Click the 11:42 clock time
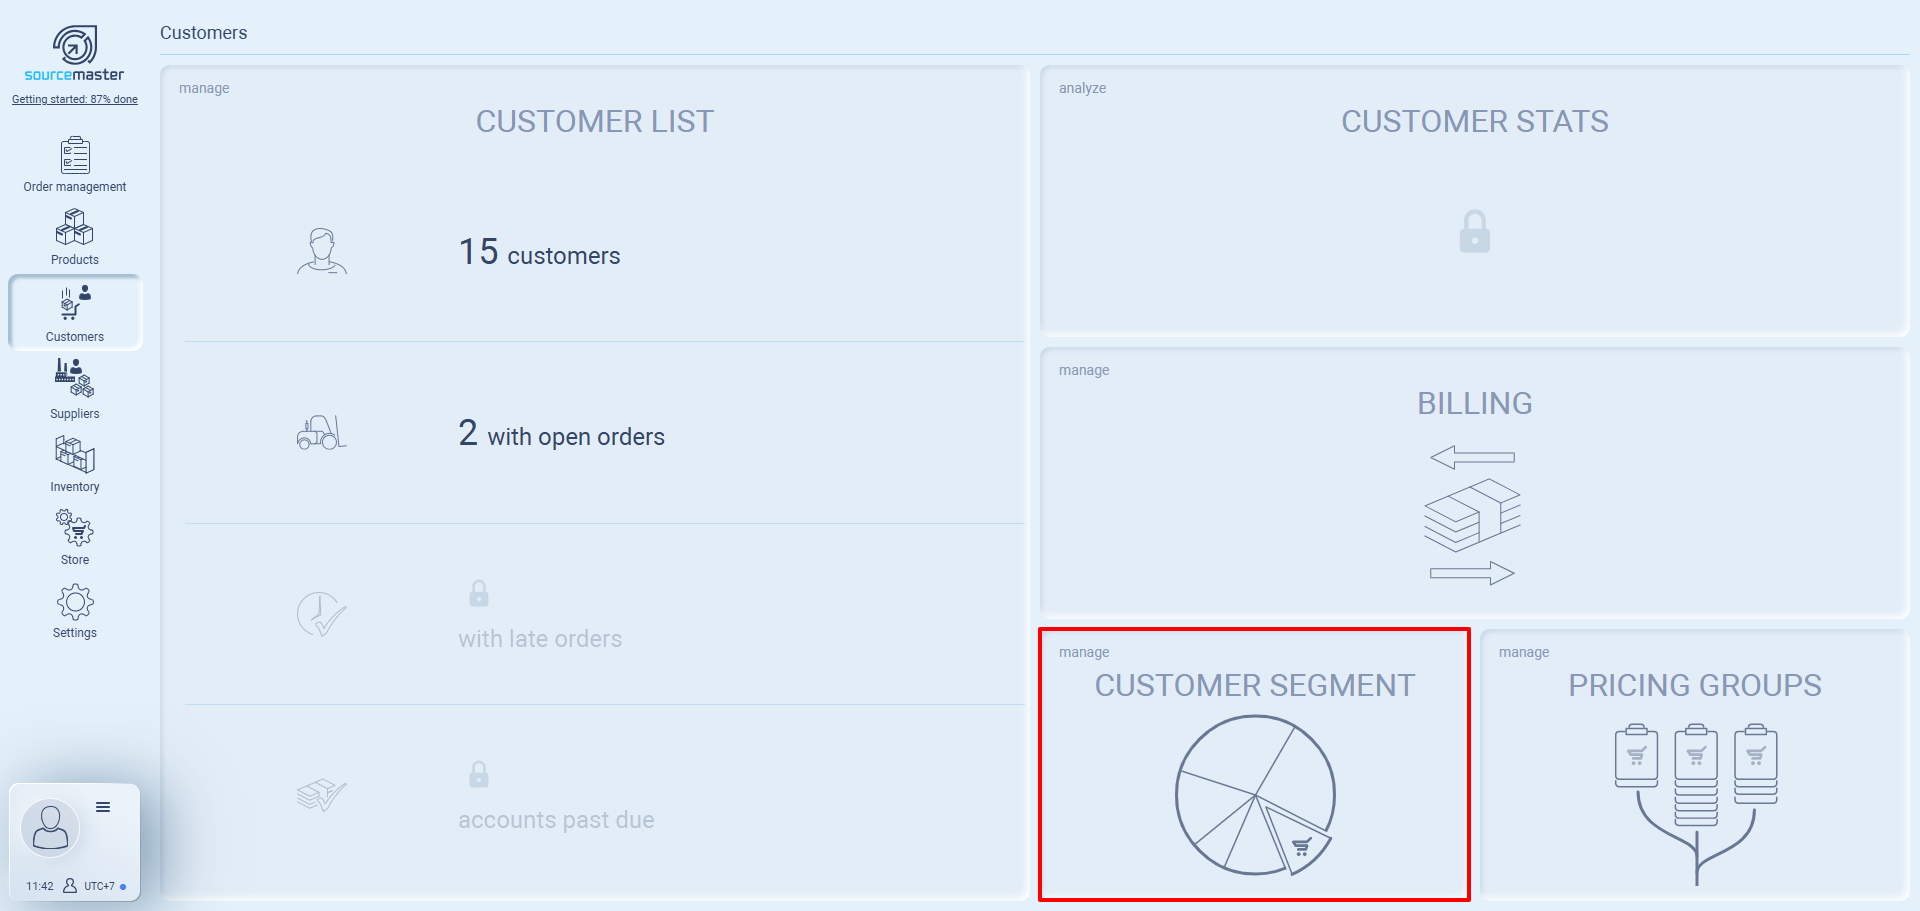Viewport: 1920px width, 911px height. pos(40,886)
